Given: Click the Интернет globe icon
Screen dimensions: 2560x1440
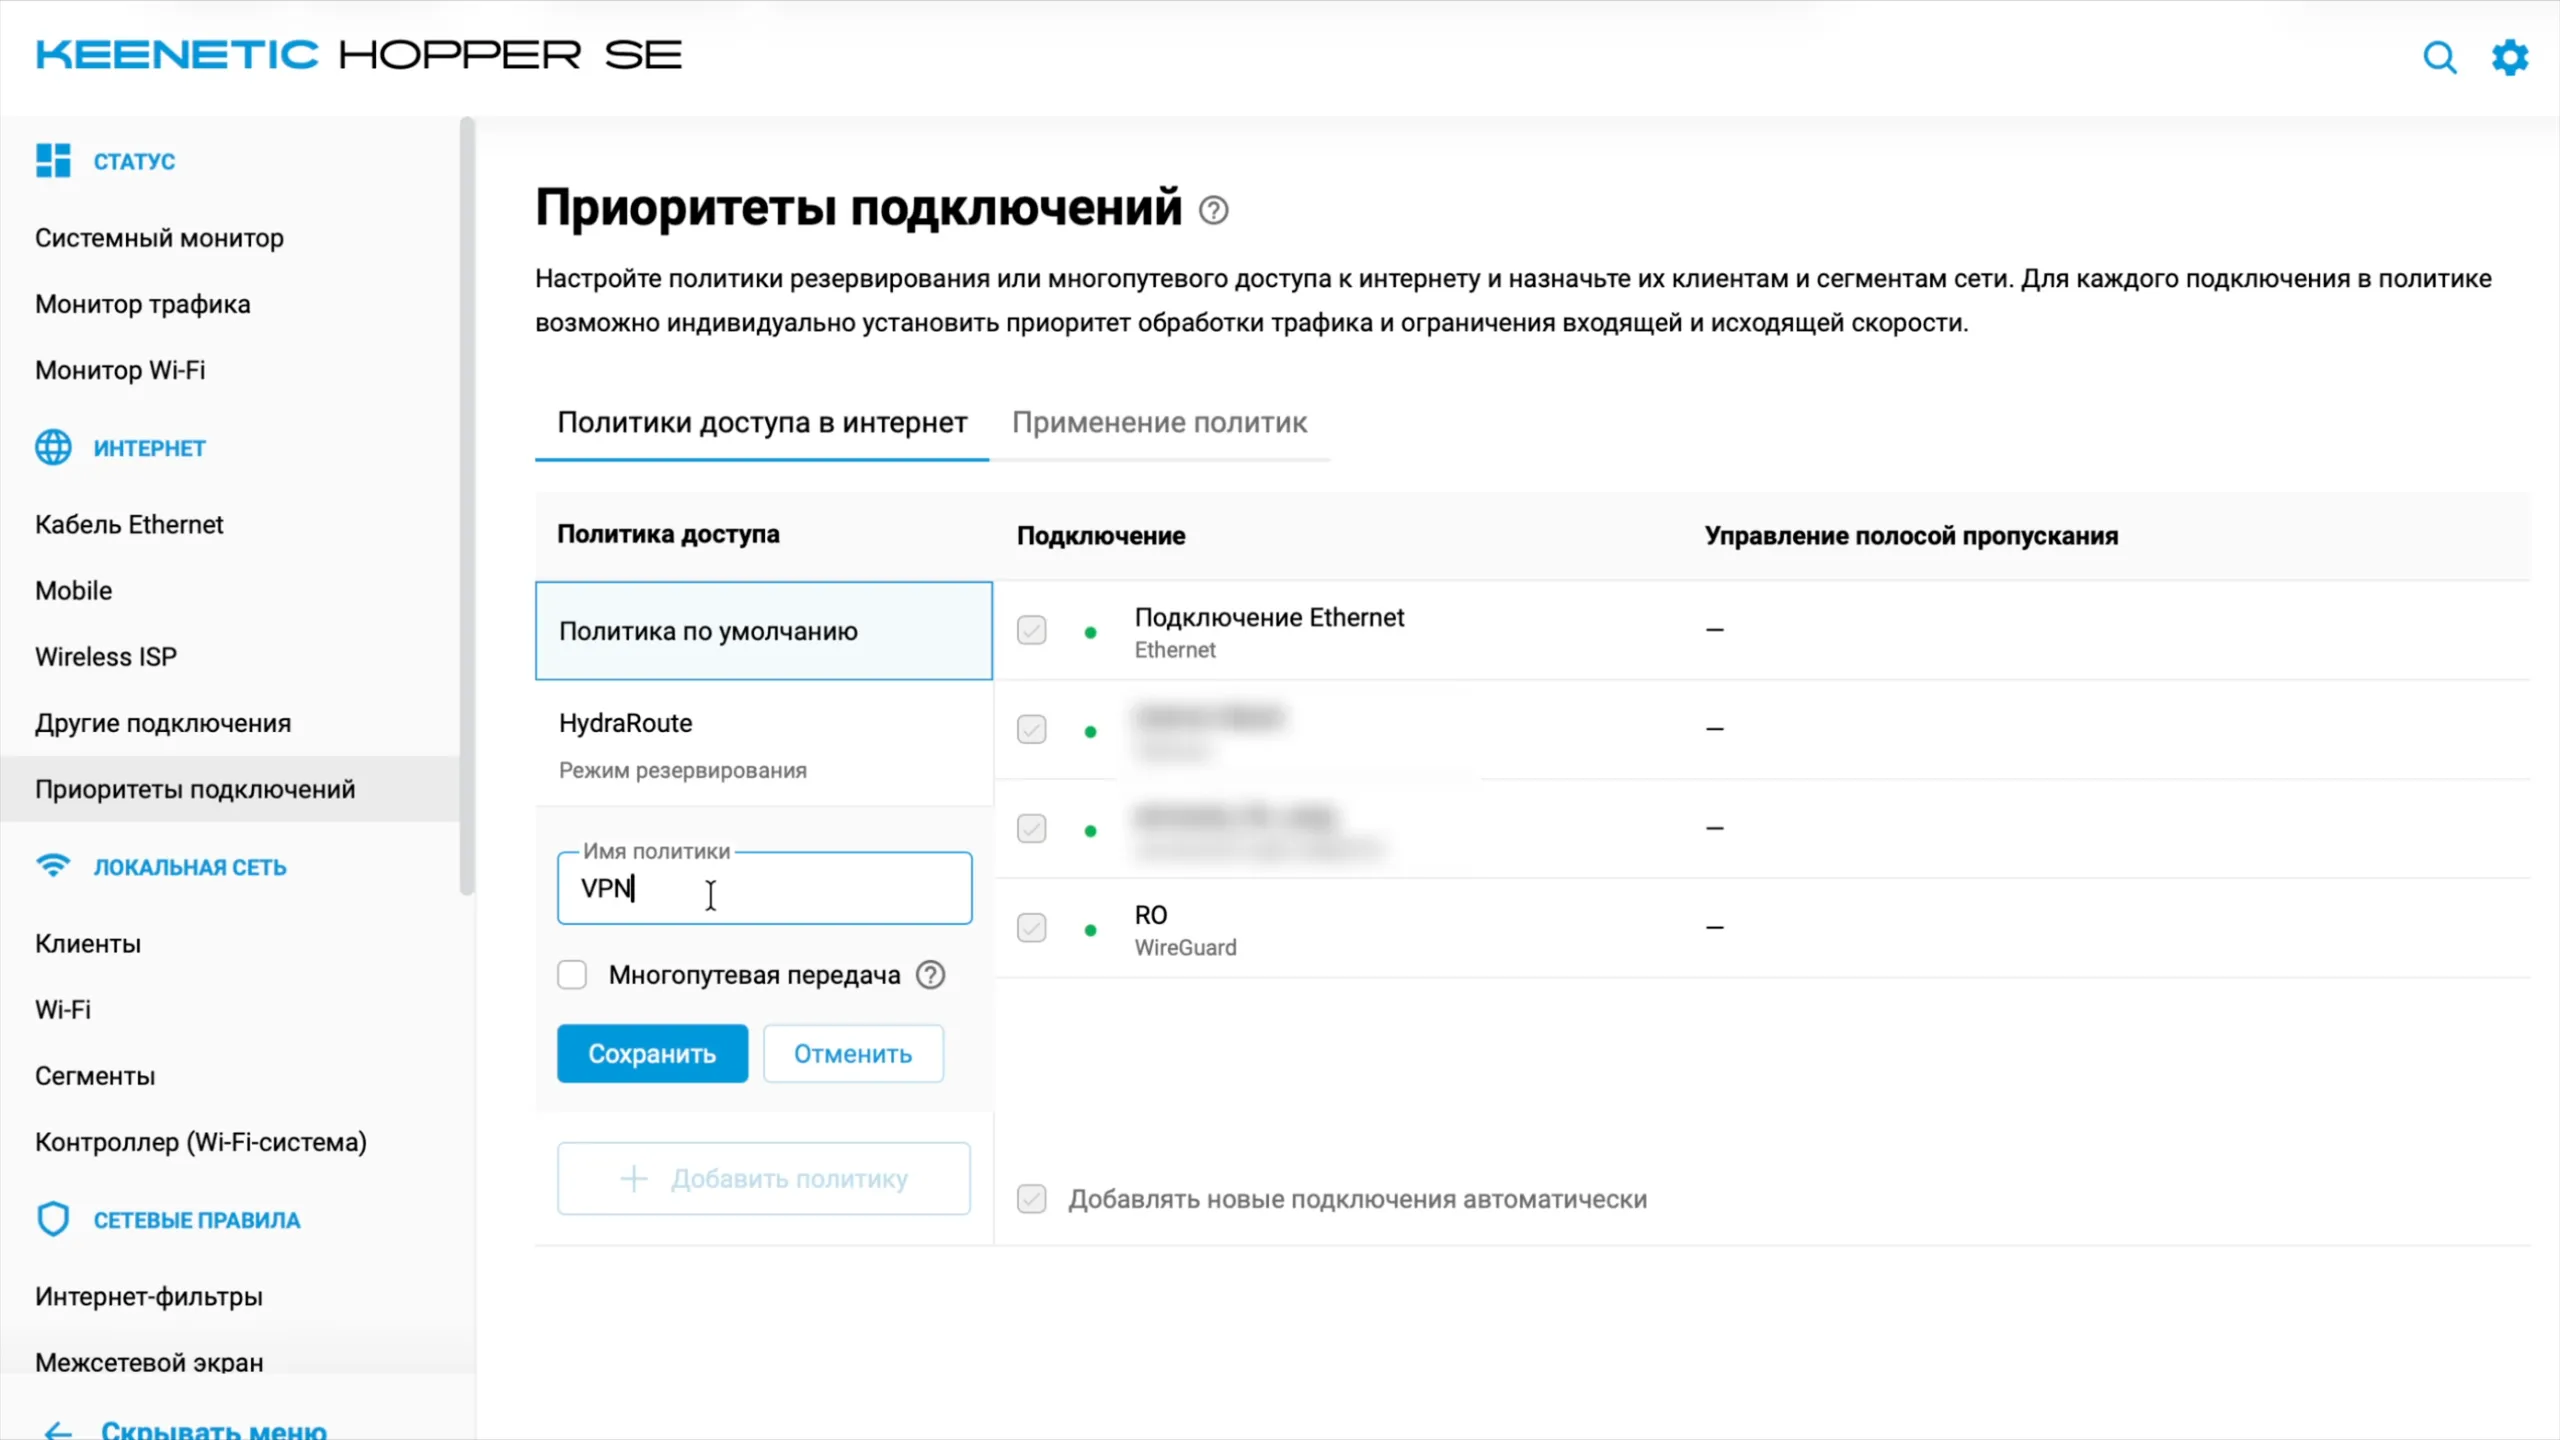Looking at the screenshot, I should pyautogui.click(x=53, y=447).
